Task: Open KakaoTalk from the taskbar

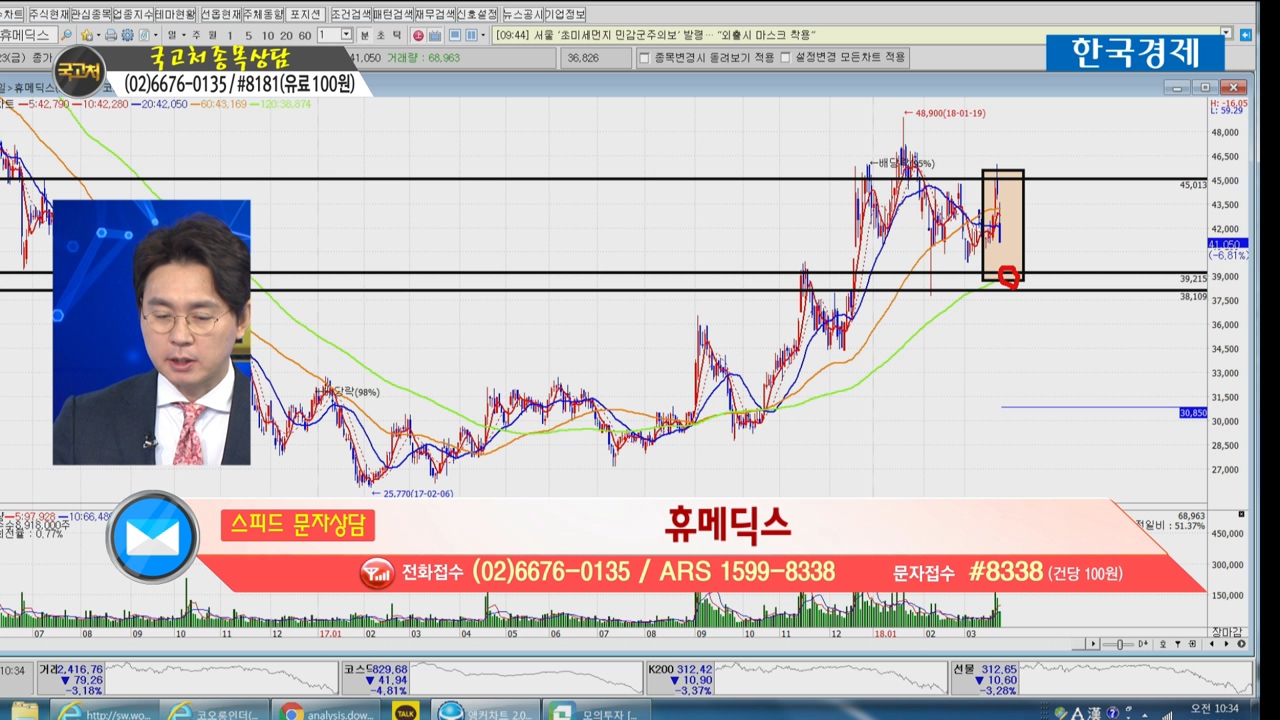Action: [x=405, y=710]
